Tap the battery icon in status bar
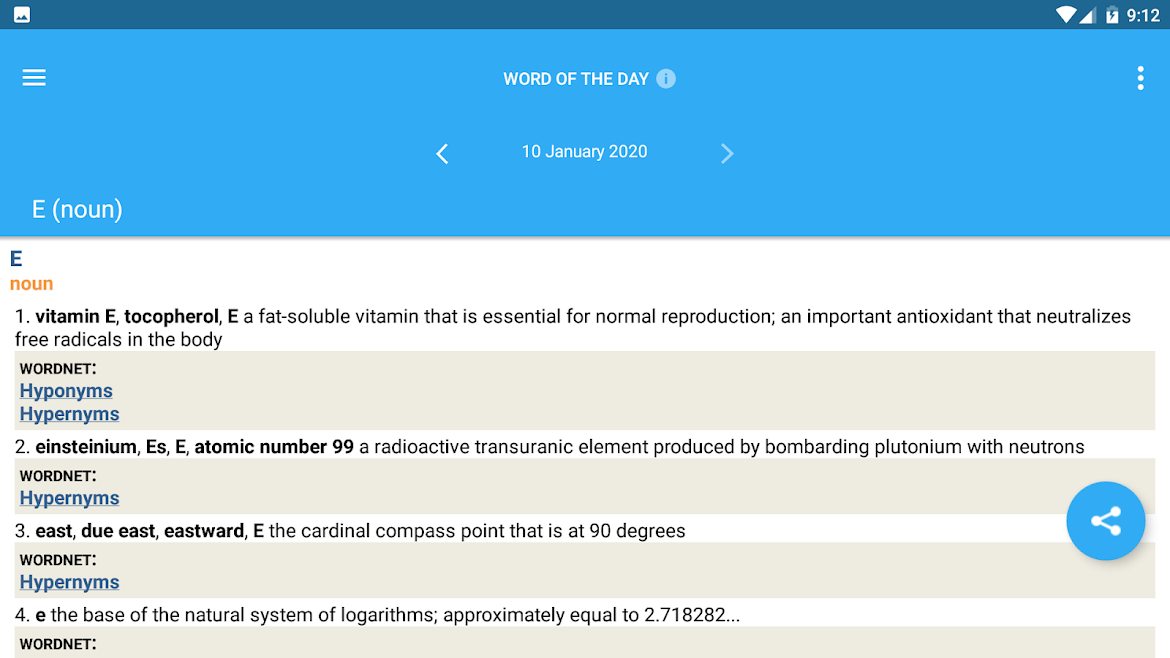Screen dimensions: 1170x658 tap(1112, 15)
